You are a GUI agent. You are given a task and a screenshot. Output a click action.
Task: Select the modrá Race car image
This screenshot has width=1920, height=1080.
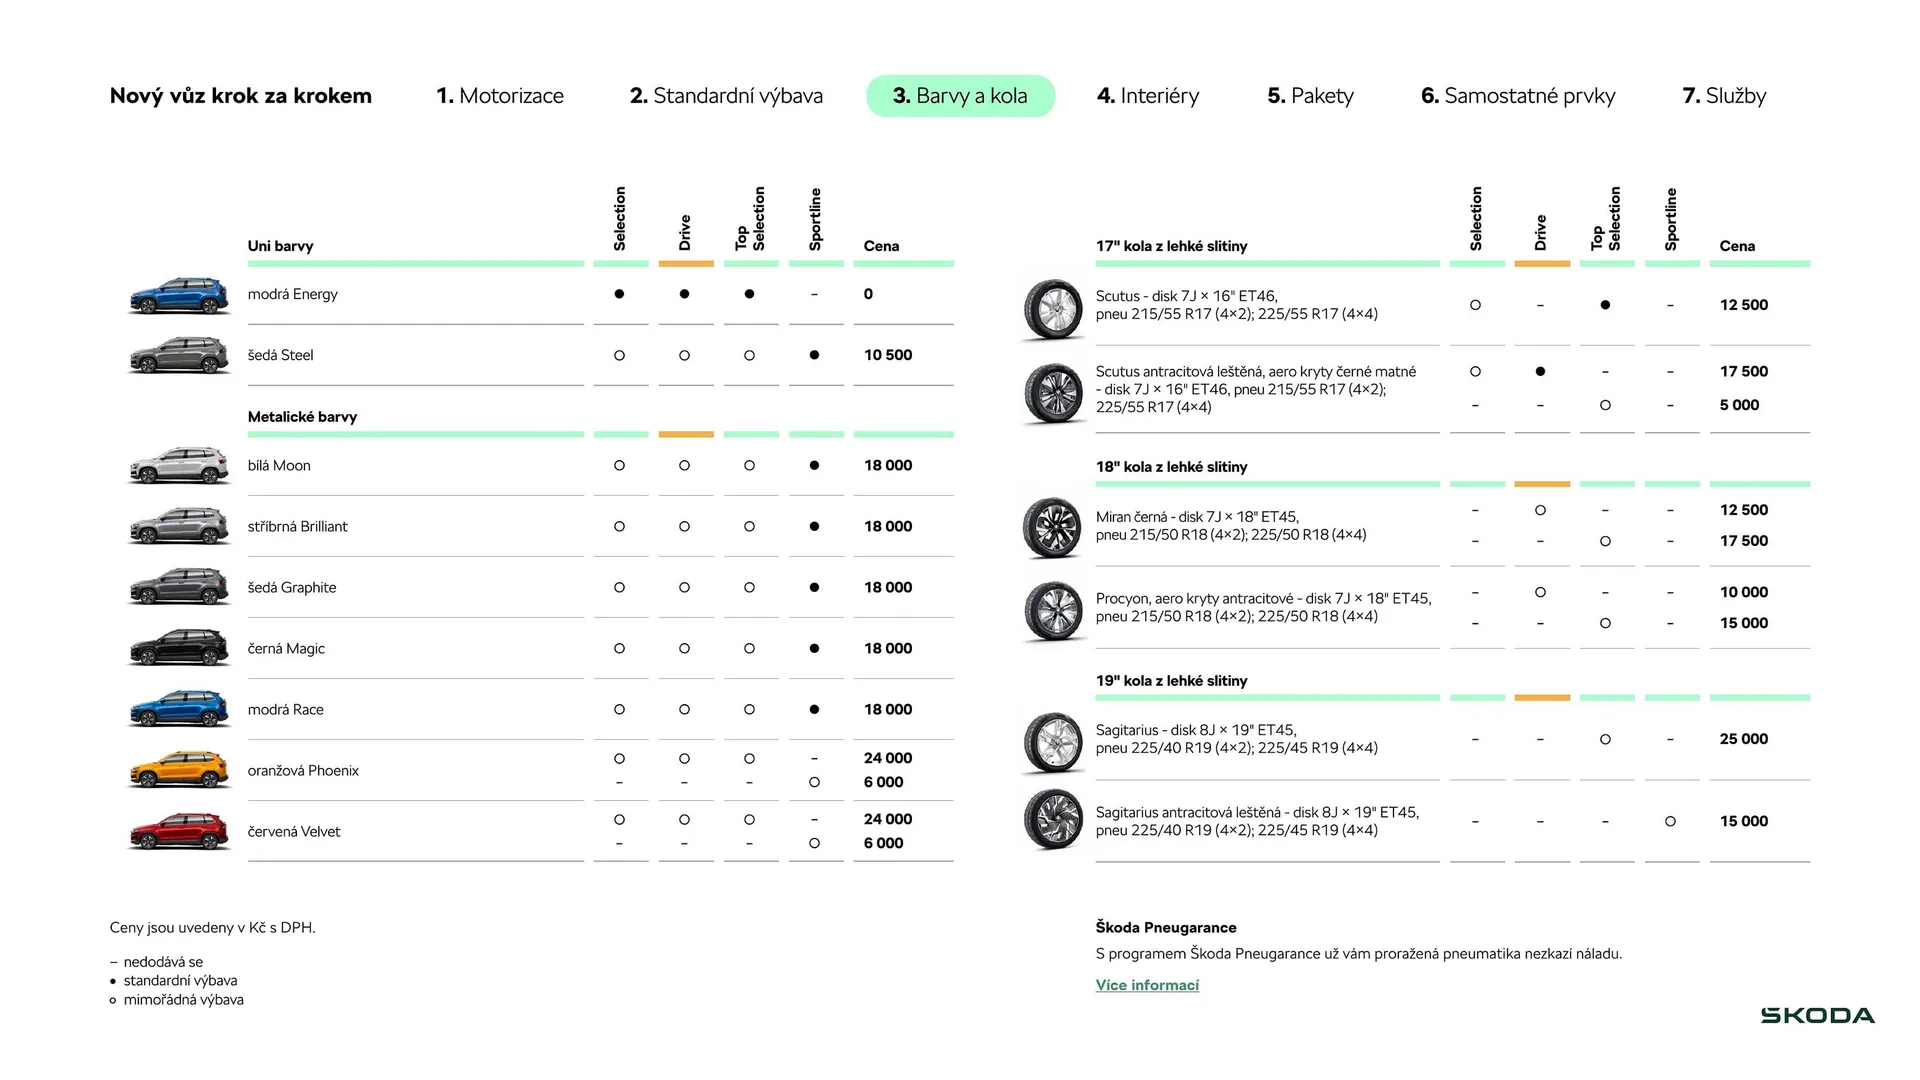pyautogui.click(x=179, y=710)
